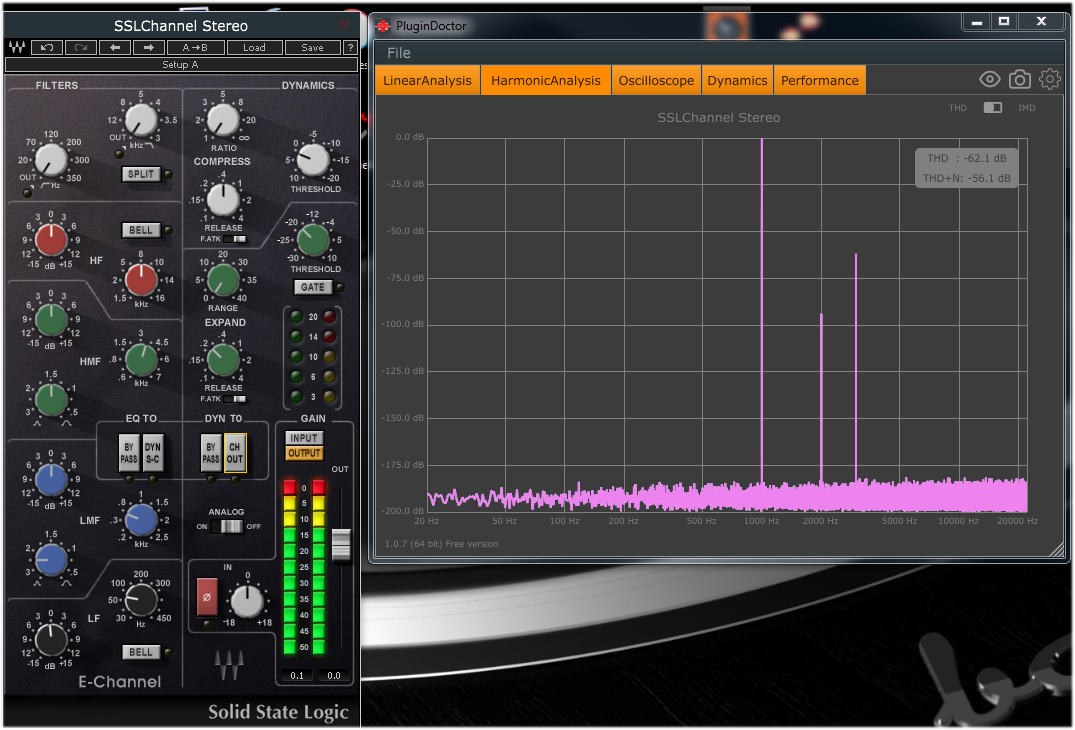Click the A→B copy button

coord(195,47)
